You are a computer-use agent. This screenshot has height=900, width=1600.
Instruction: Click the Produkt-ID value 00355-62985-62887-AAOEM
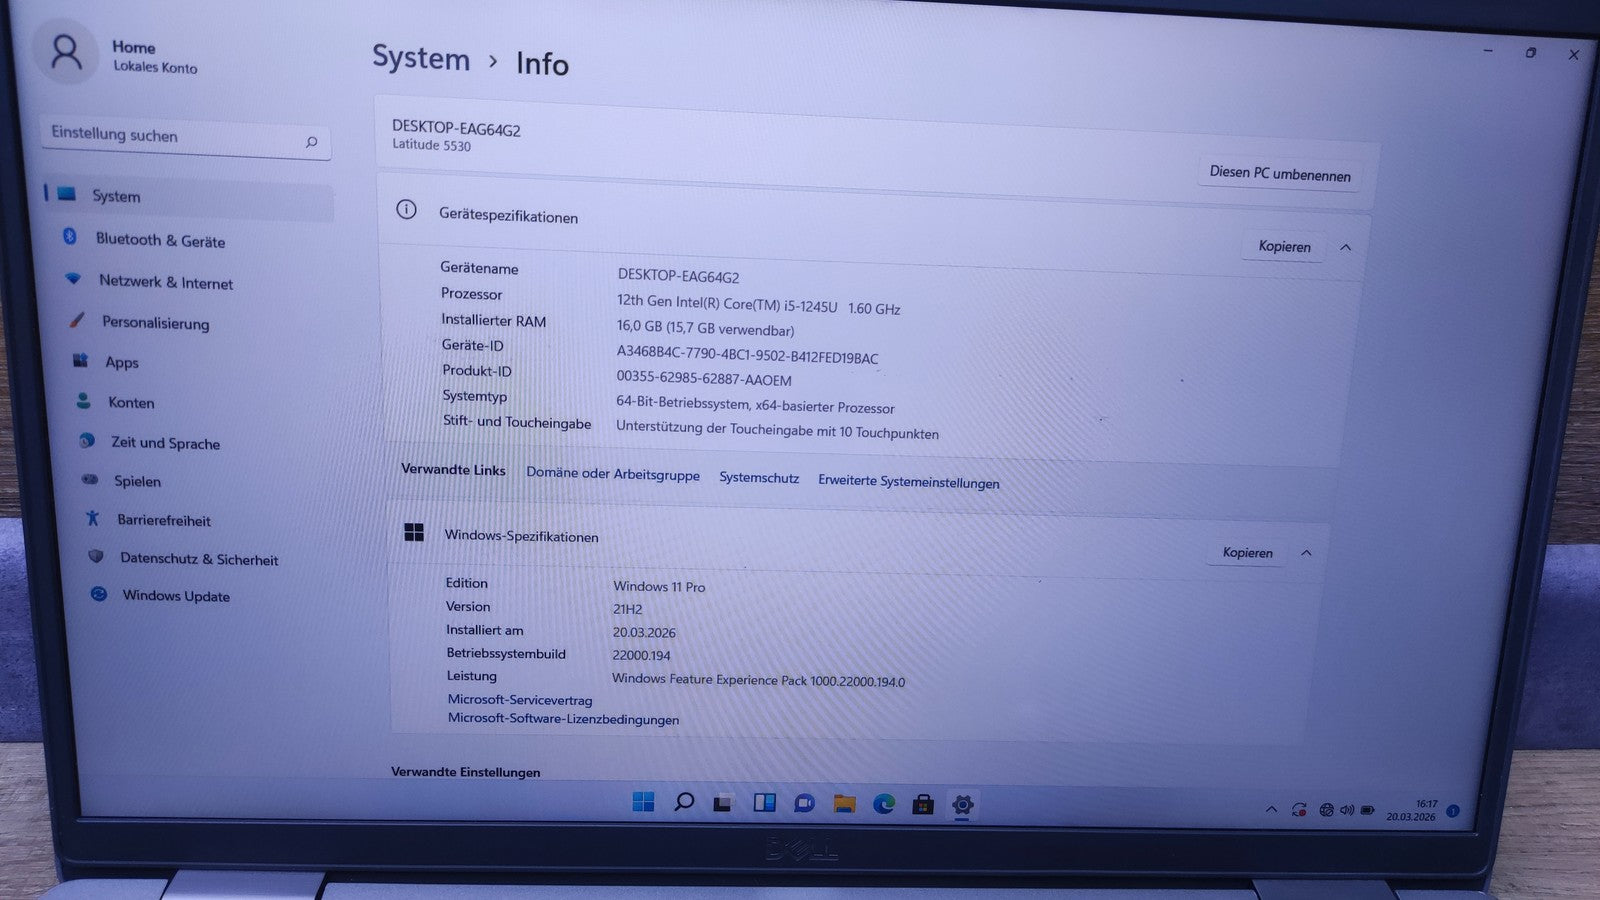(704, 378)
